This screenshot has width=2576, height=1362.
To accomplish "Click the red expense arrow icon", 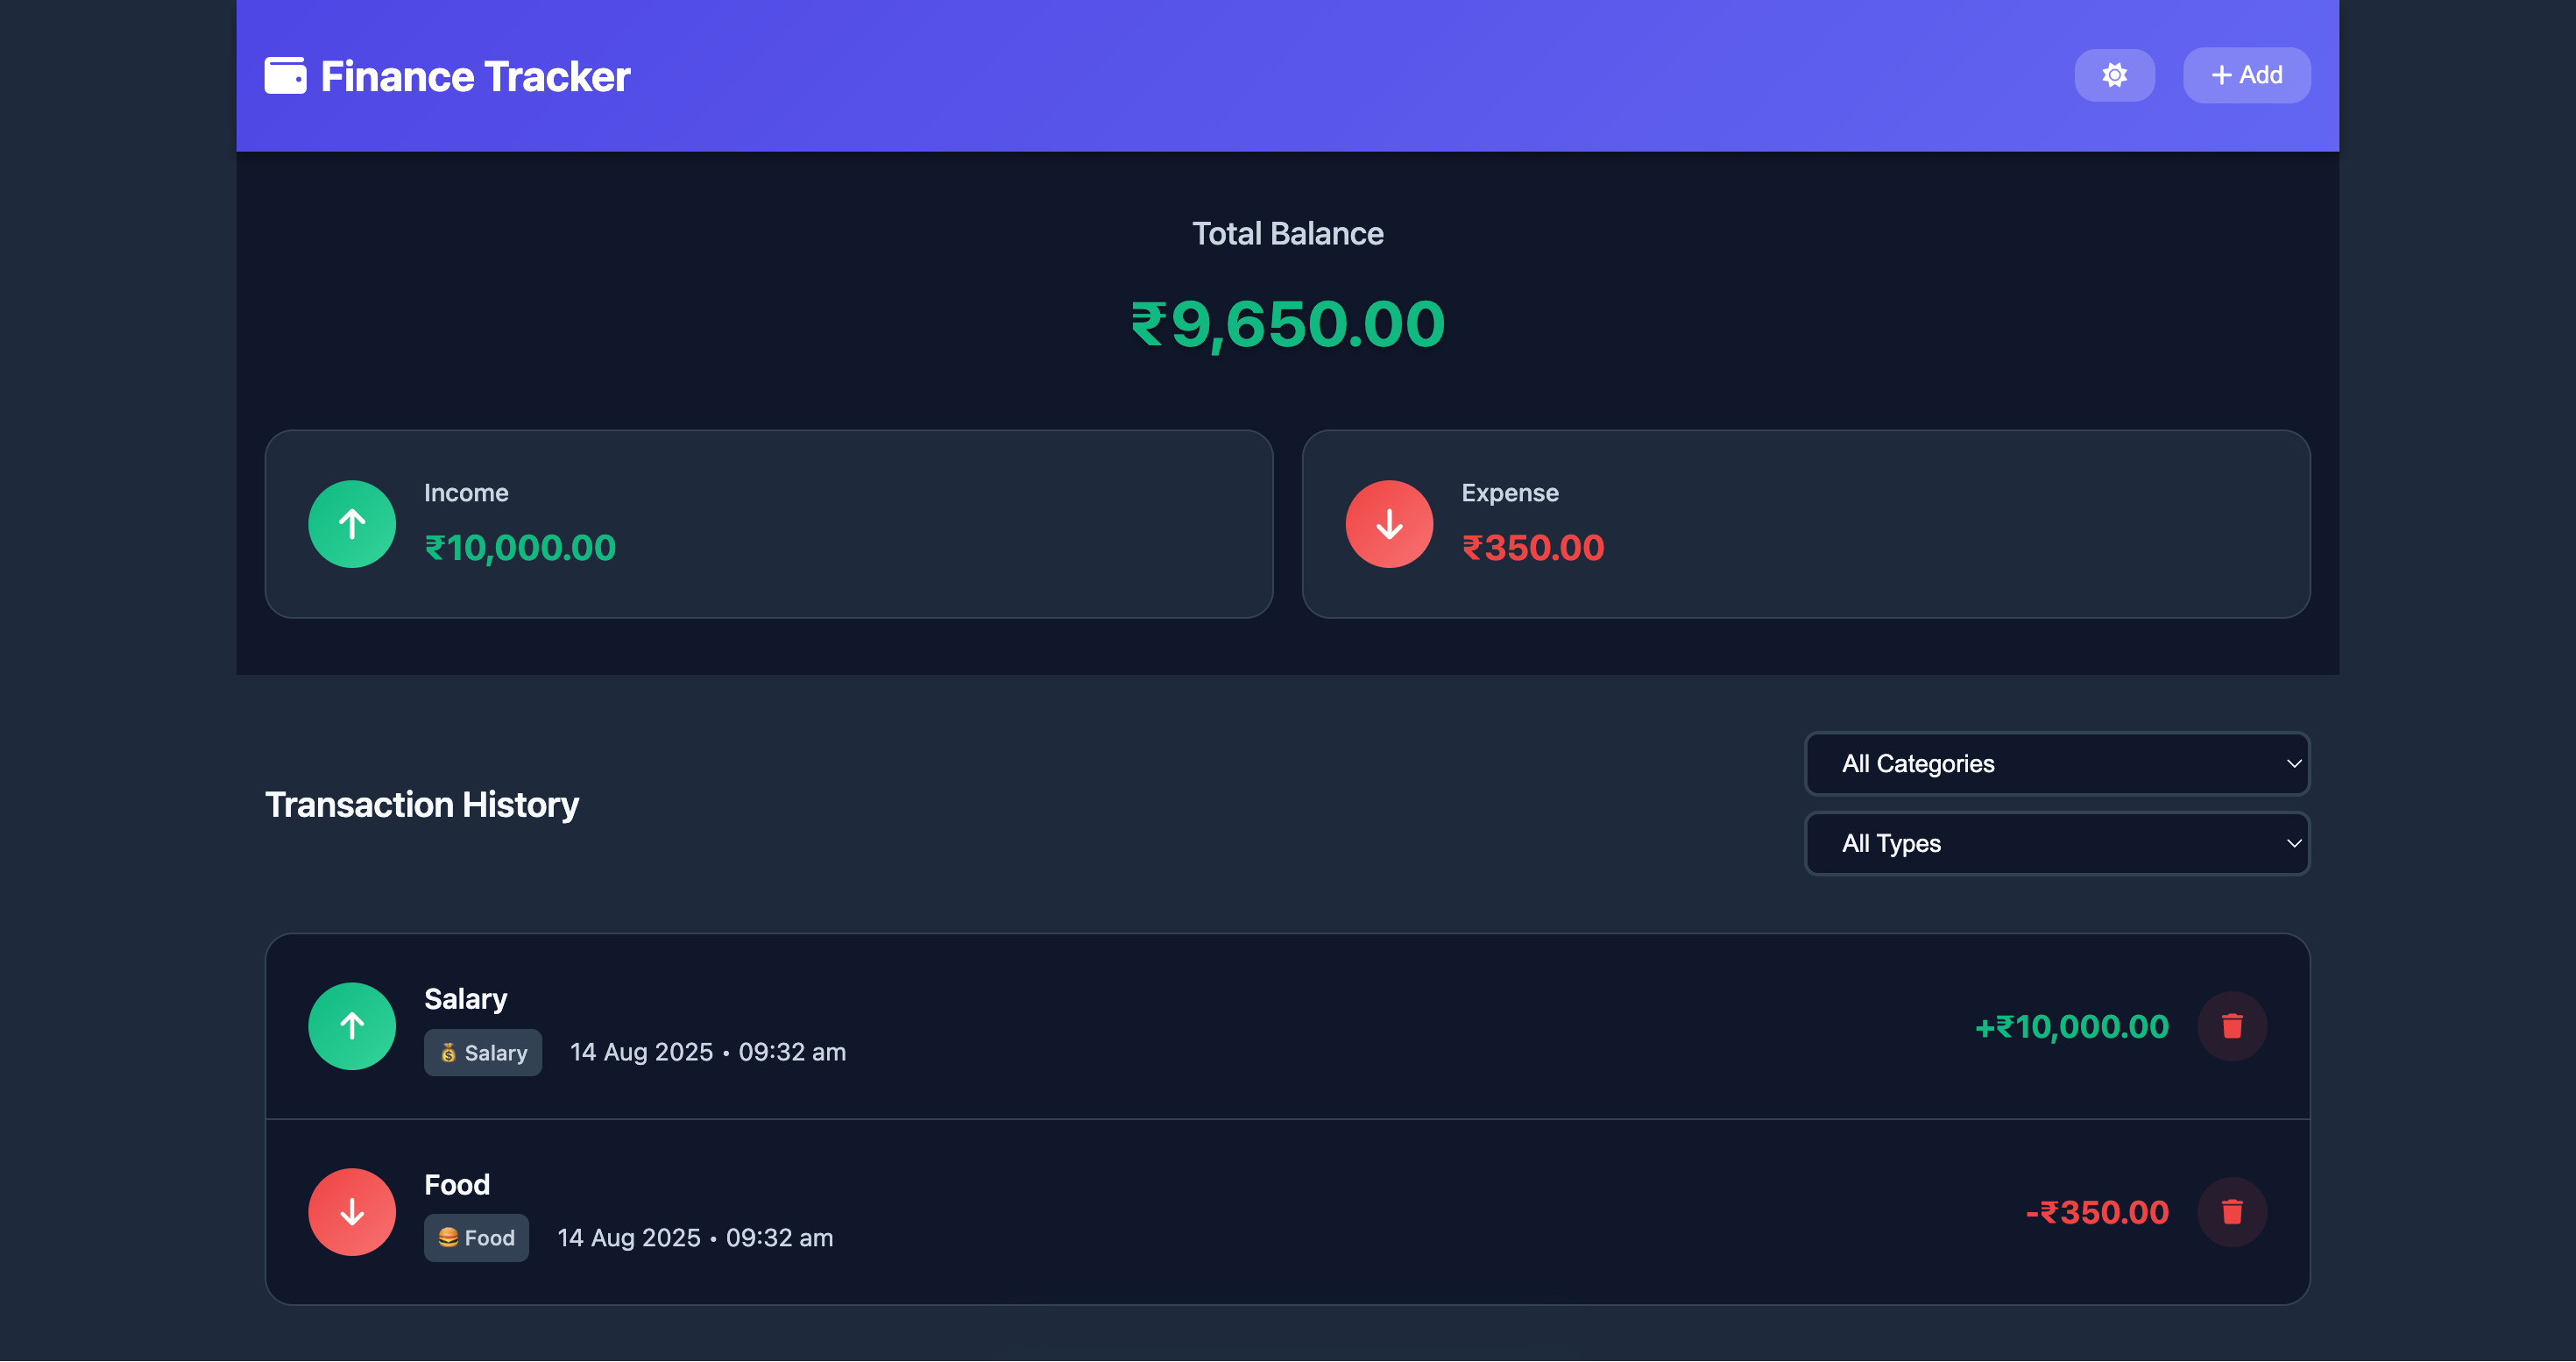I will tap(1389, 523).
